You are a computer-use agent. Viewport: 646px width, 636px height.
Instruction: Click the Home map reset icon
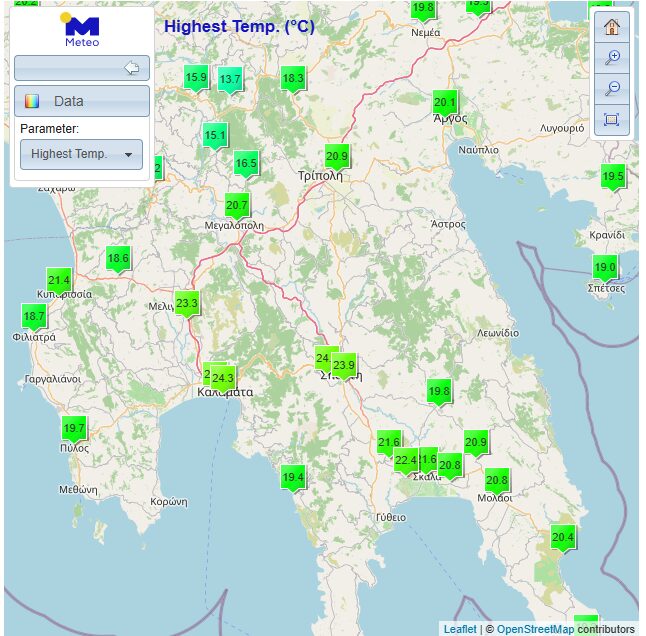point(612,27)
